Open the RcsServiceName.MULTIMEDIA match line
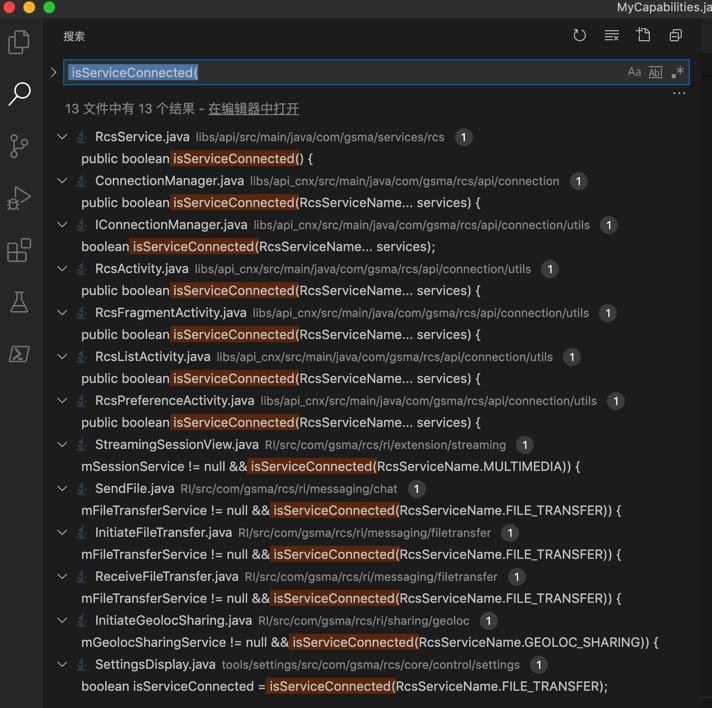 (x=331, y=467)
